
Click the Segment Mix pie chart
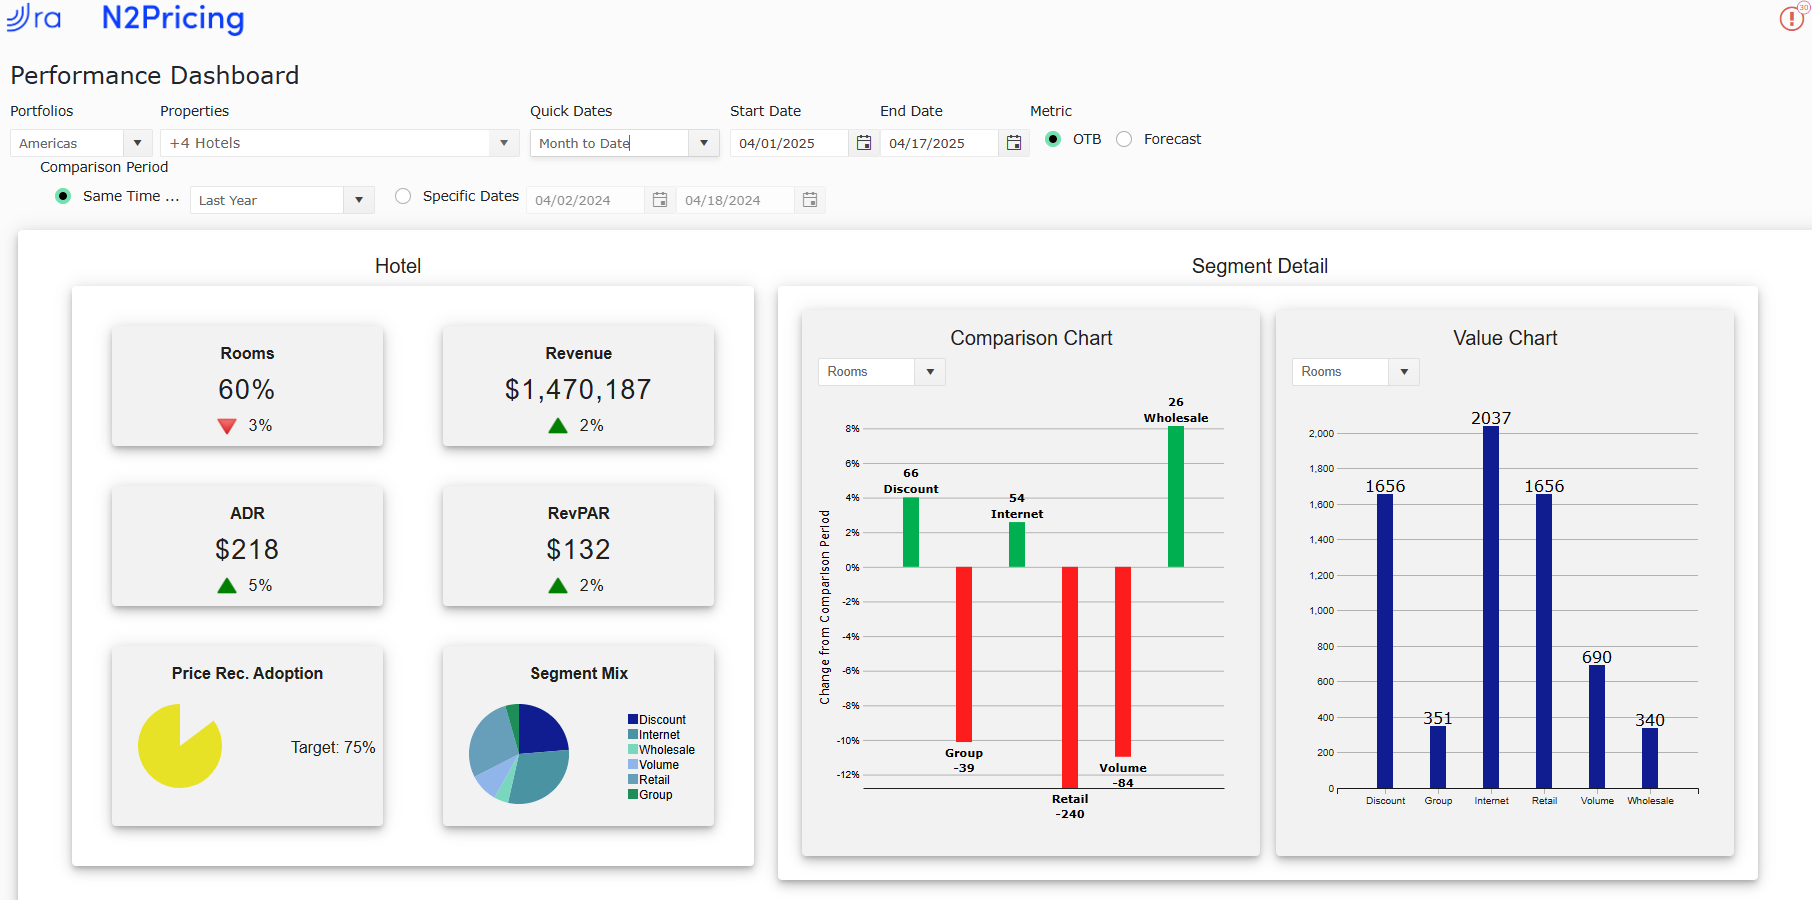(519, 754)
